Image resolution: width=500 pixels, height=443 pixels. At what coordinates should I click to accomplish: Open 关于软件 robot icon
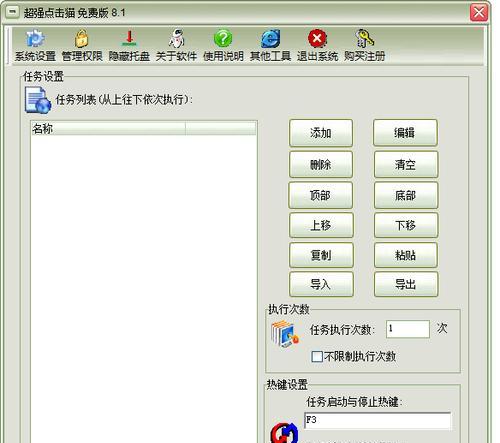click(176, 39)
